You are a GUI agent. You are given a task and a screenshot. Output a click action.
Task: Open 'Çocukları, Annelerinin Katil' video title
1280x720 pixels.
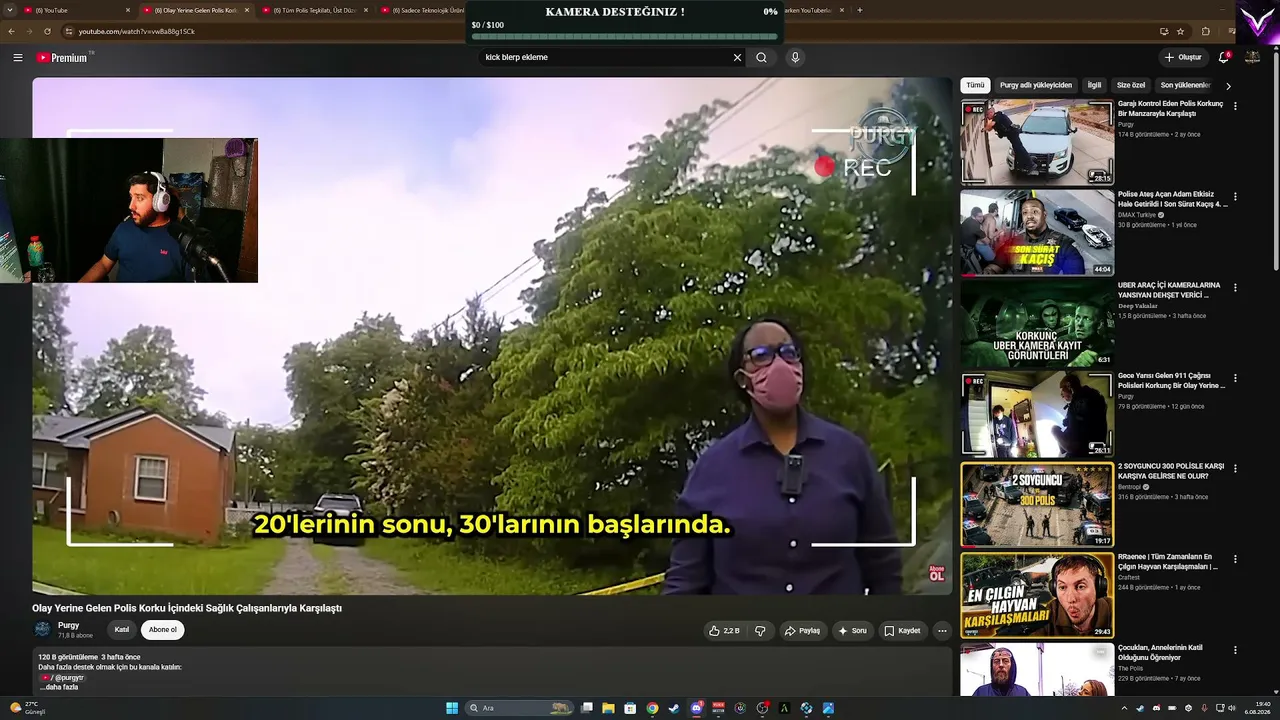click(x=1160, y=652)
